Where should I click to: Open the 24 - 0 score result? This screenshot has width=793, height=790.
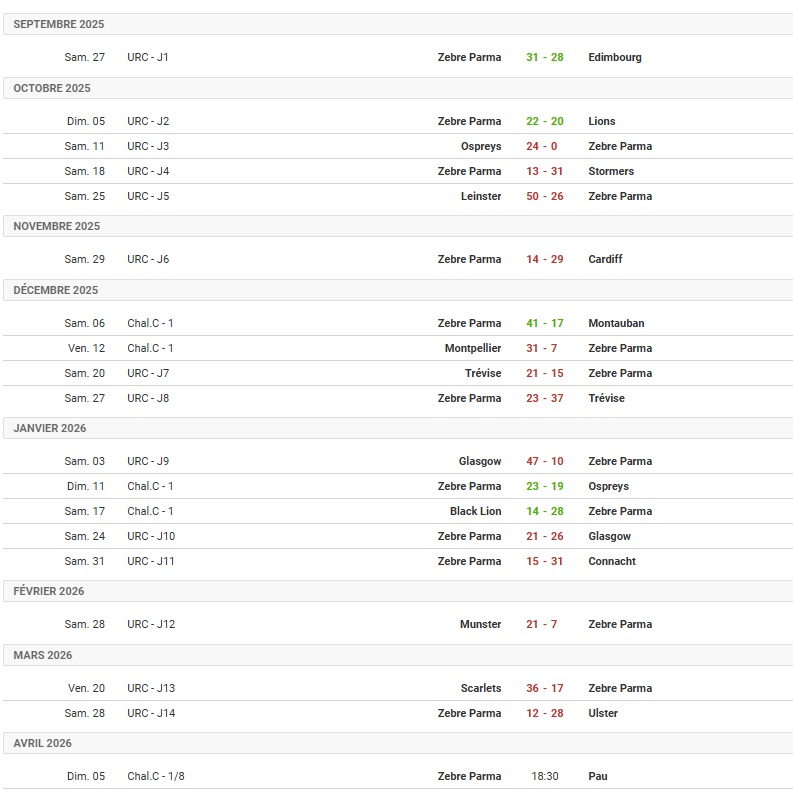[x=541, y=146]
